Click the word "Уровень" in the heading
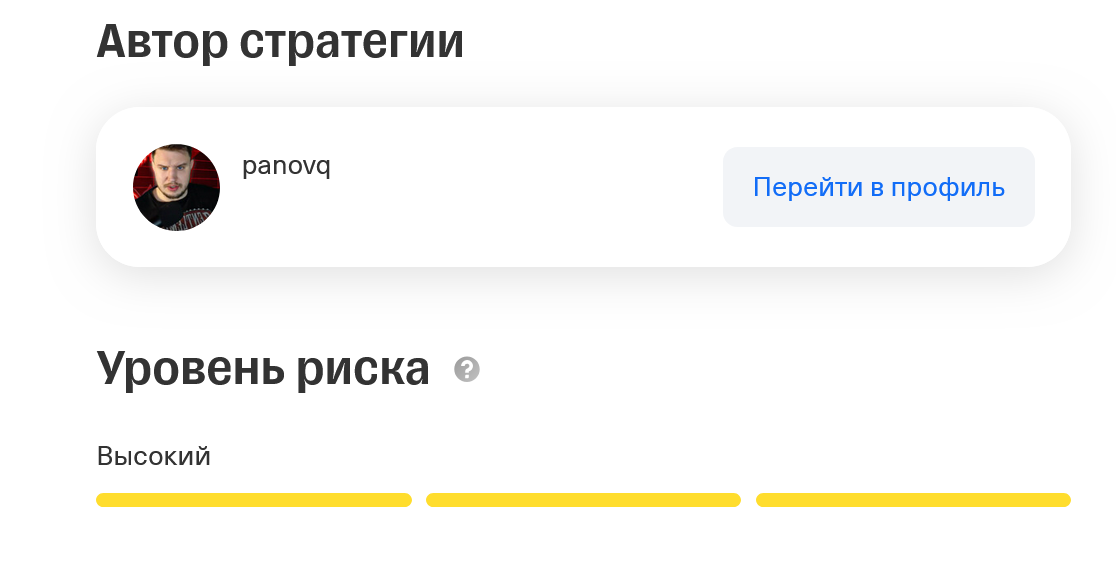The height and width of the screenshot is (569, 1116). (190, 370)
